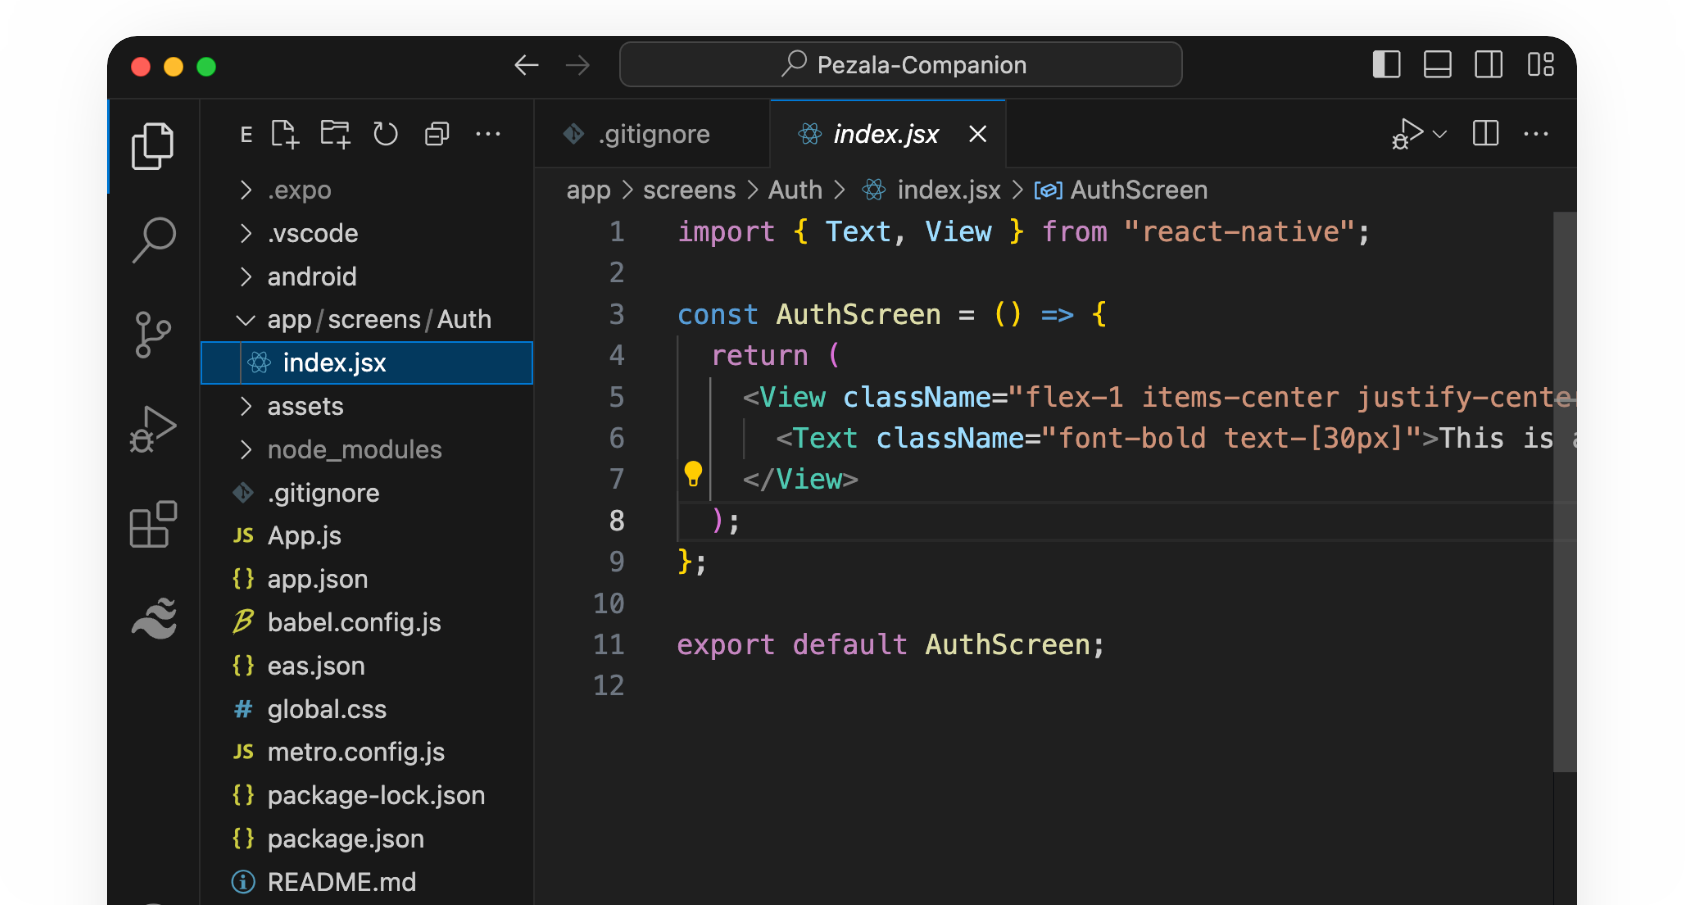This screenshot has height=905, width=1685.
Task: Click the New File icon in explorer
Action: pyautogui.click(x=285, y=134)
